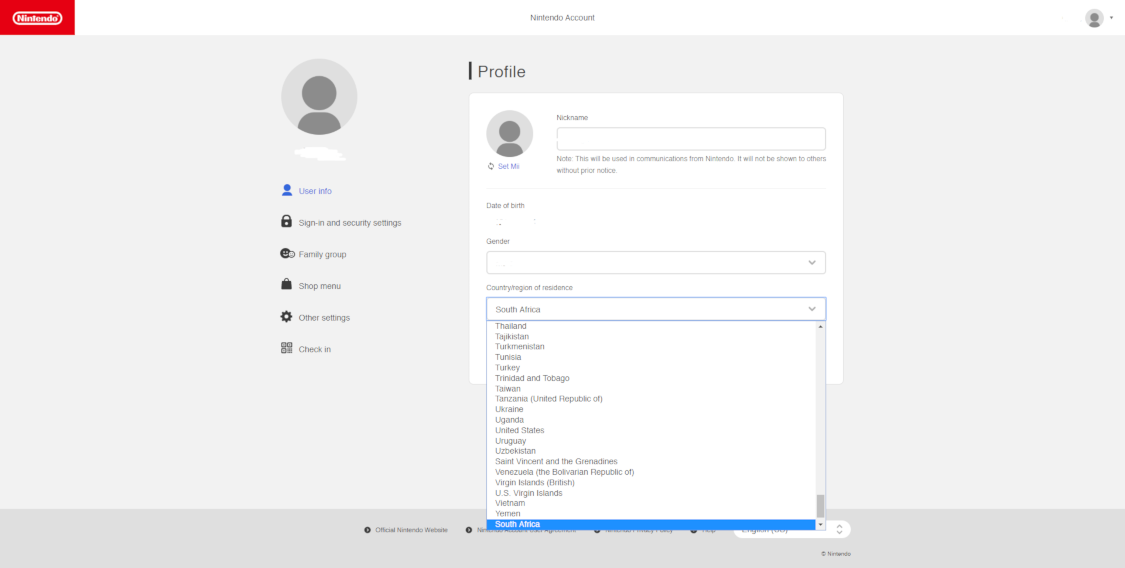The height and width of the screenshot is (568, 1125).
Task: Select Turkmenistan from the country list
Action: coord(651,346)
